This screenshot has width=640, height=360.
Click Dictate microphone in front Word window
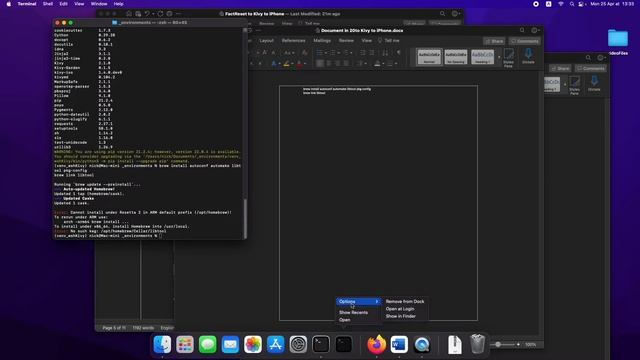point(528,56)
